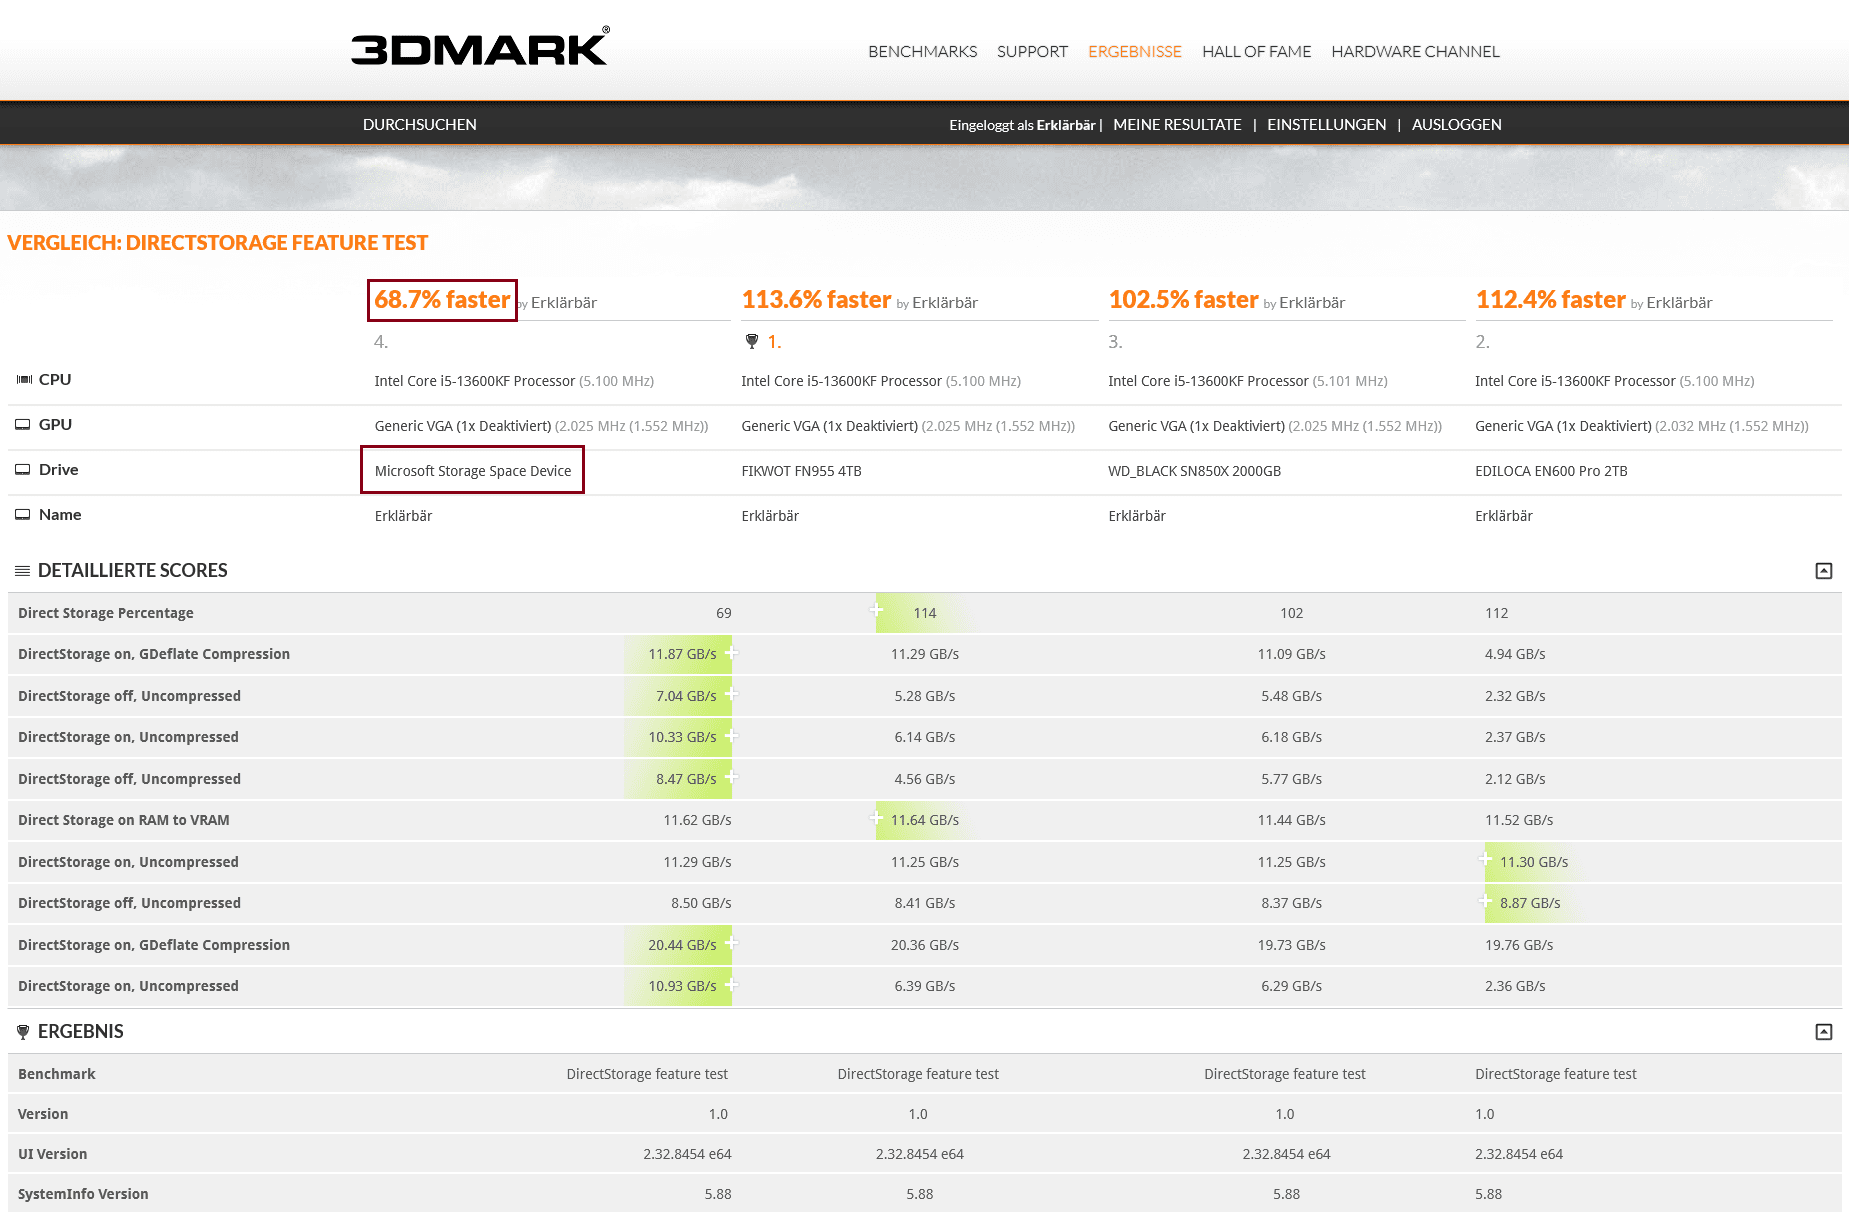Click the 10.33 GB/s score
1849x1213 pixels.
pos(682,737)
